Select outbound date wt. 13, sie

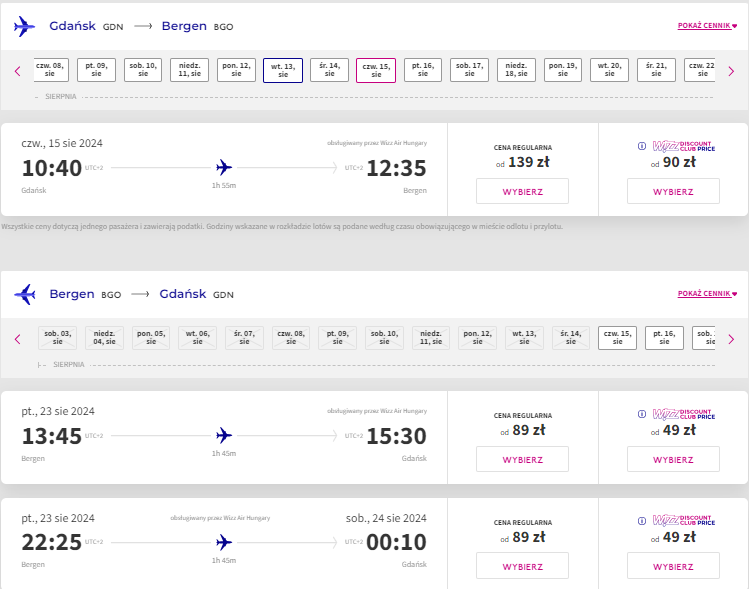(283, 70)
